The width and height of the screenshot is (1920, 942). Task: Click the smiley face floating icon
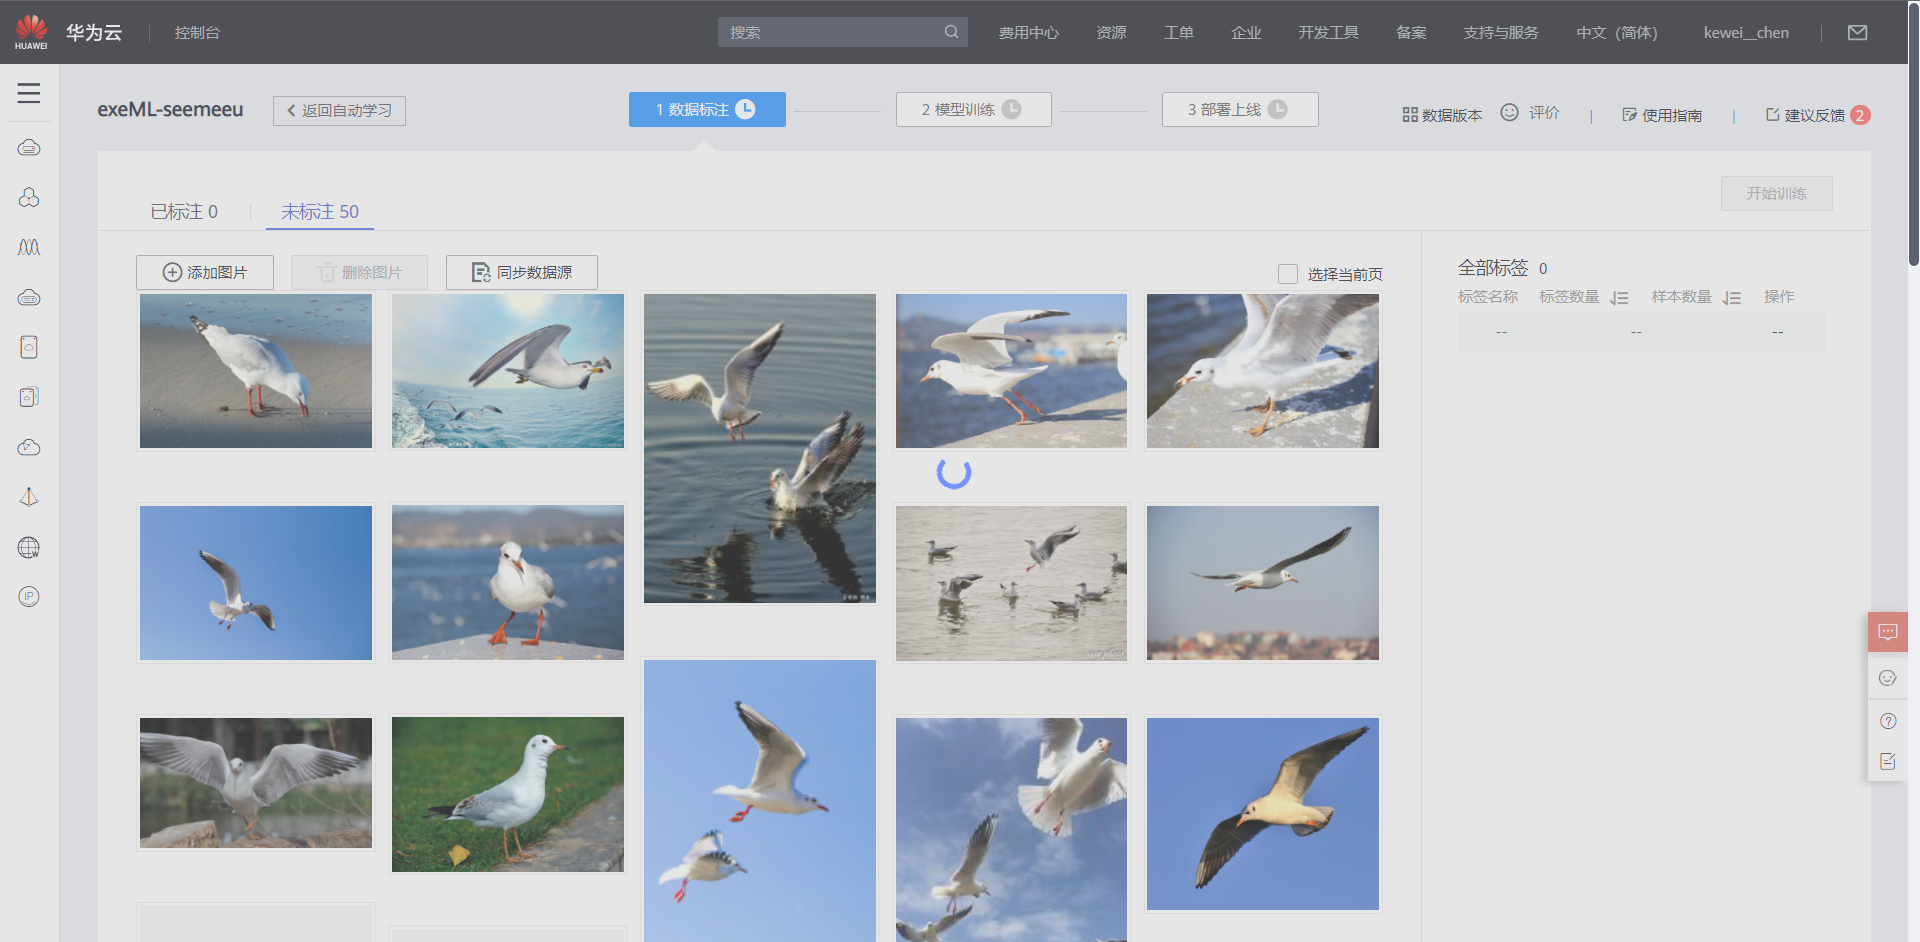[1888, 678]
